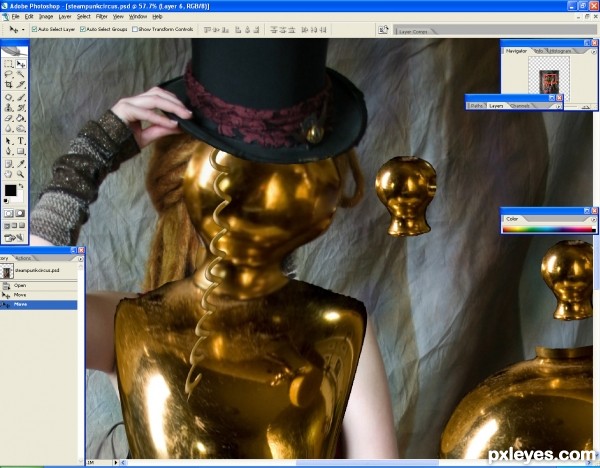Screen dimensions: 600x468
Task: Click the foreground color swatch
Action: [10, 190]
